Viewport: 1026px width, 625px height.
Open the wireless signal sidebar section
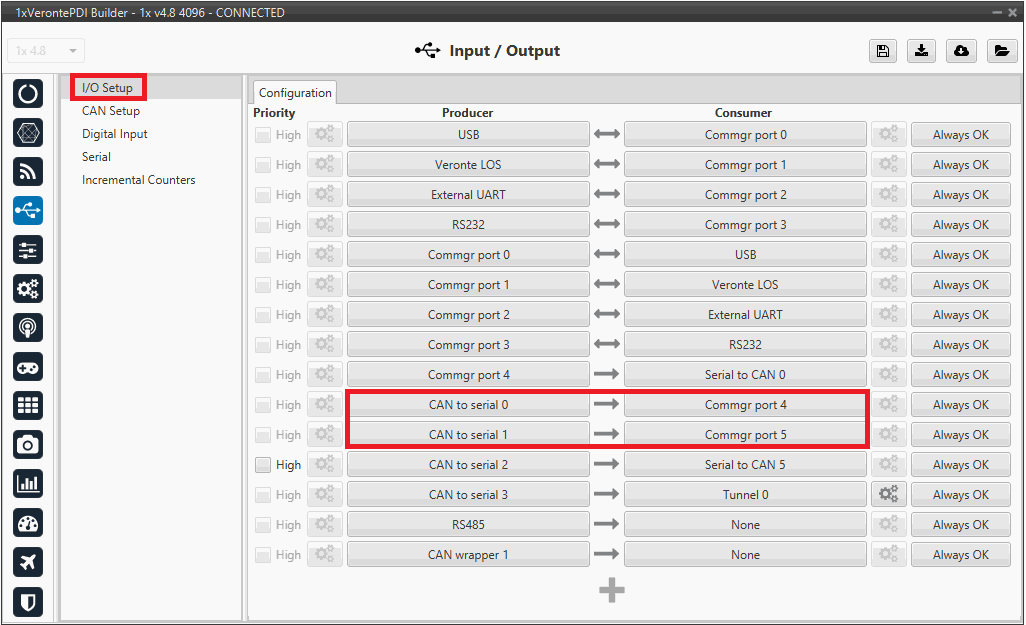[x=28, y=172]
